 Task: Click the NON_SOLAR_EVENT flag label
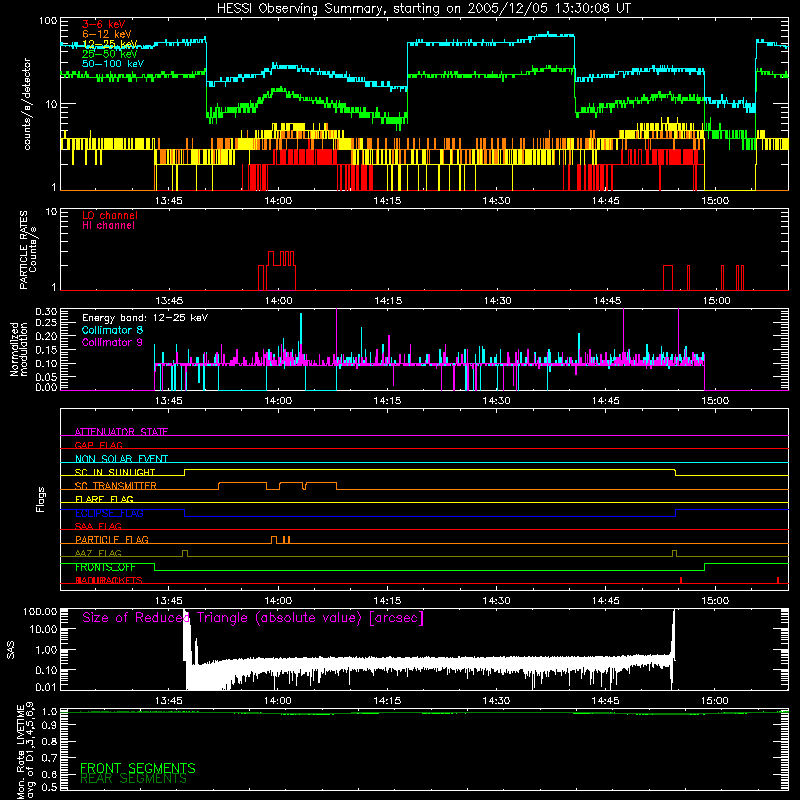[x=121, y=459]
